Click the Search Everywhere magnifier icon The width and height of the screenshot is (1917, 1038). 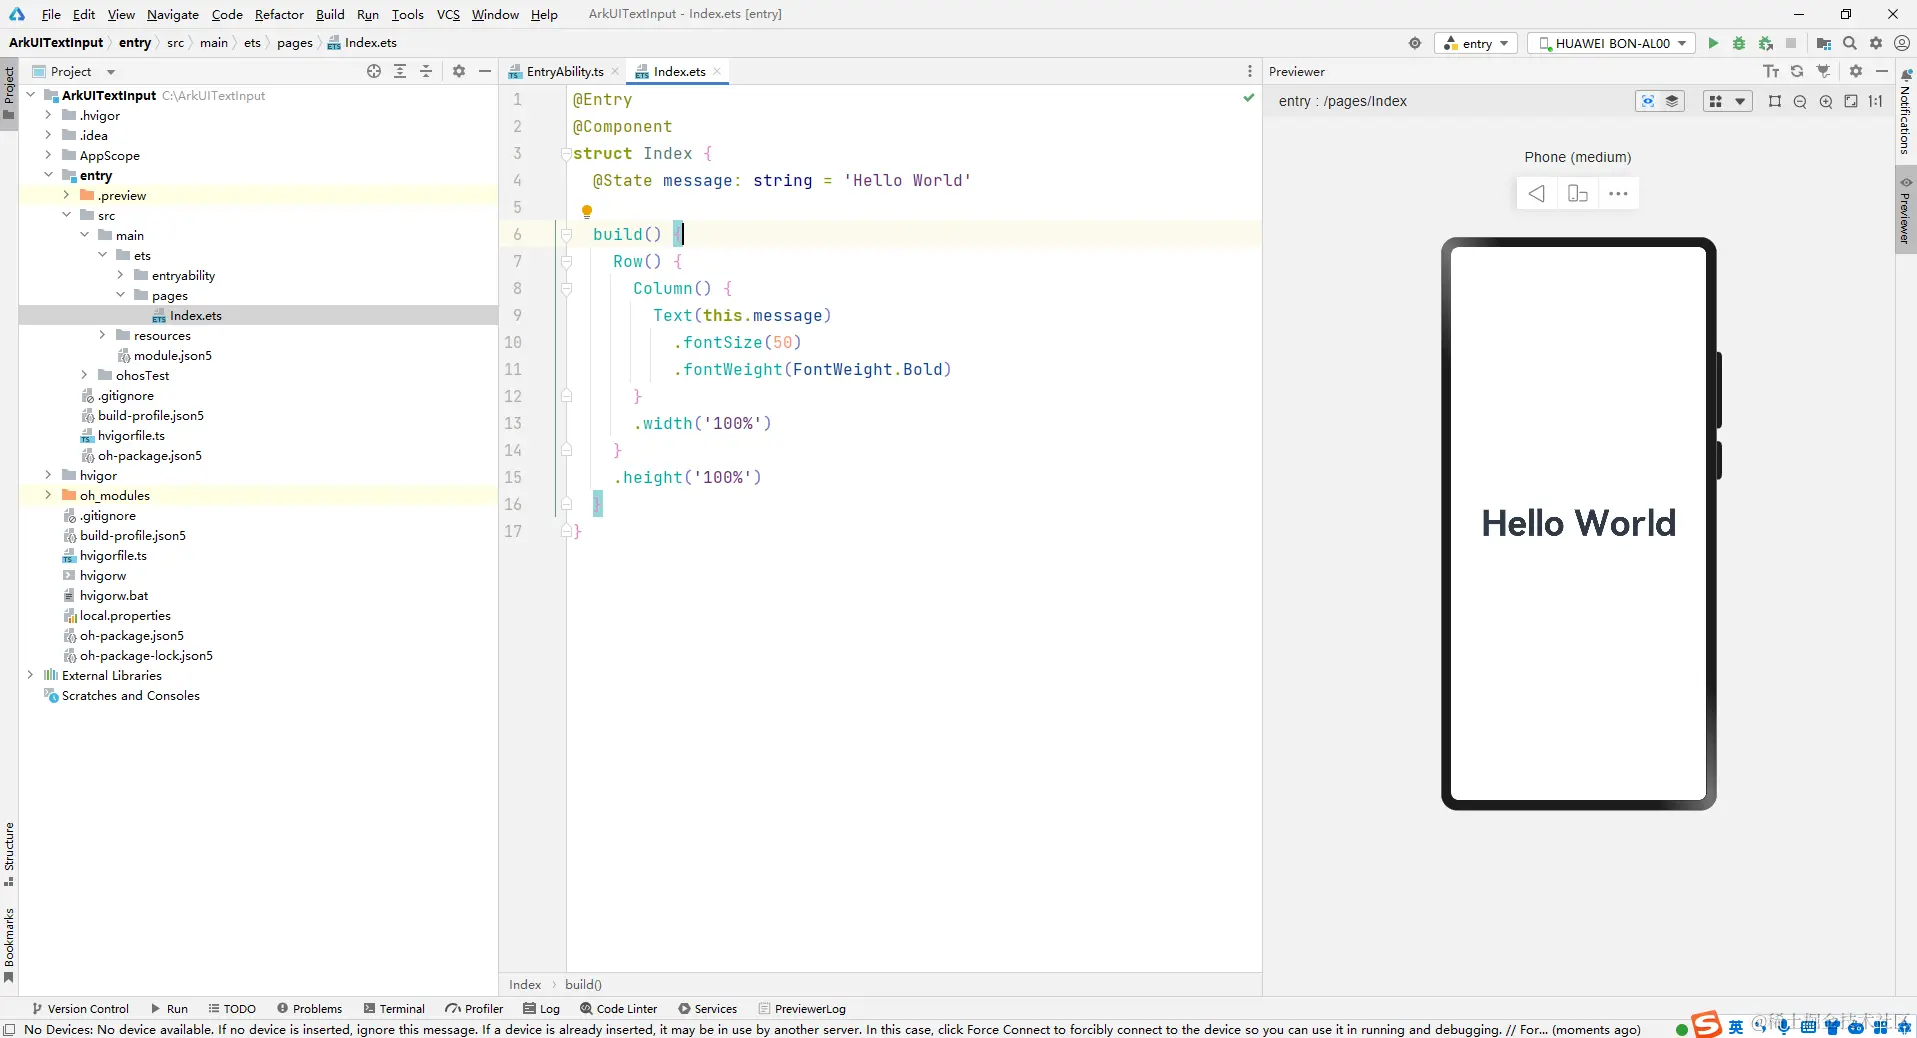pos(1850,43)
